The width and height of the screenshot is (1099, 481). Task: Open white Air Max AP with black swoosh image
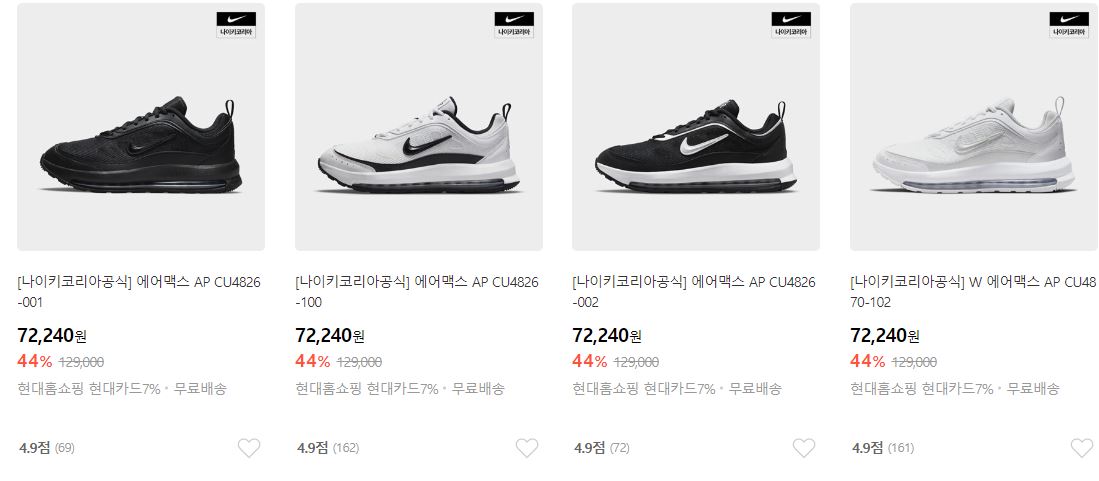pyautogui.click(x=418, y=127)
